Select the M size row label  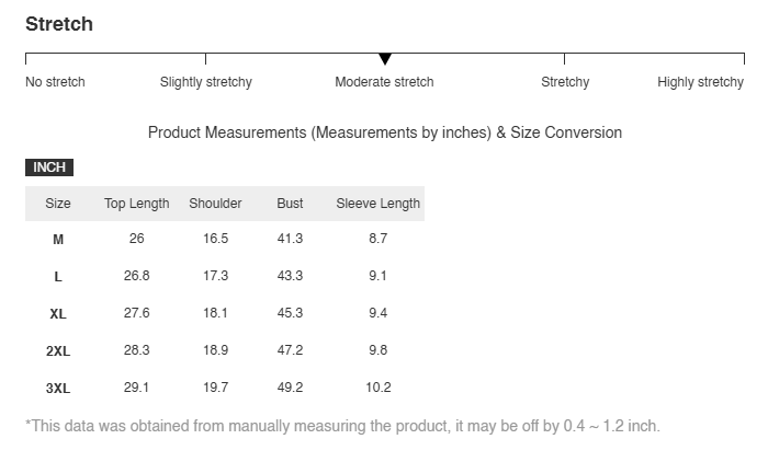click(58, 239)
